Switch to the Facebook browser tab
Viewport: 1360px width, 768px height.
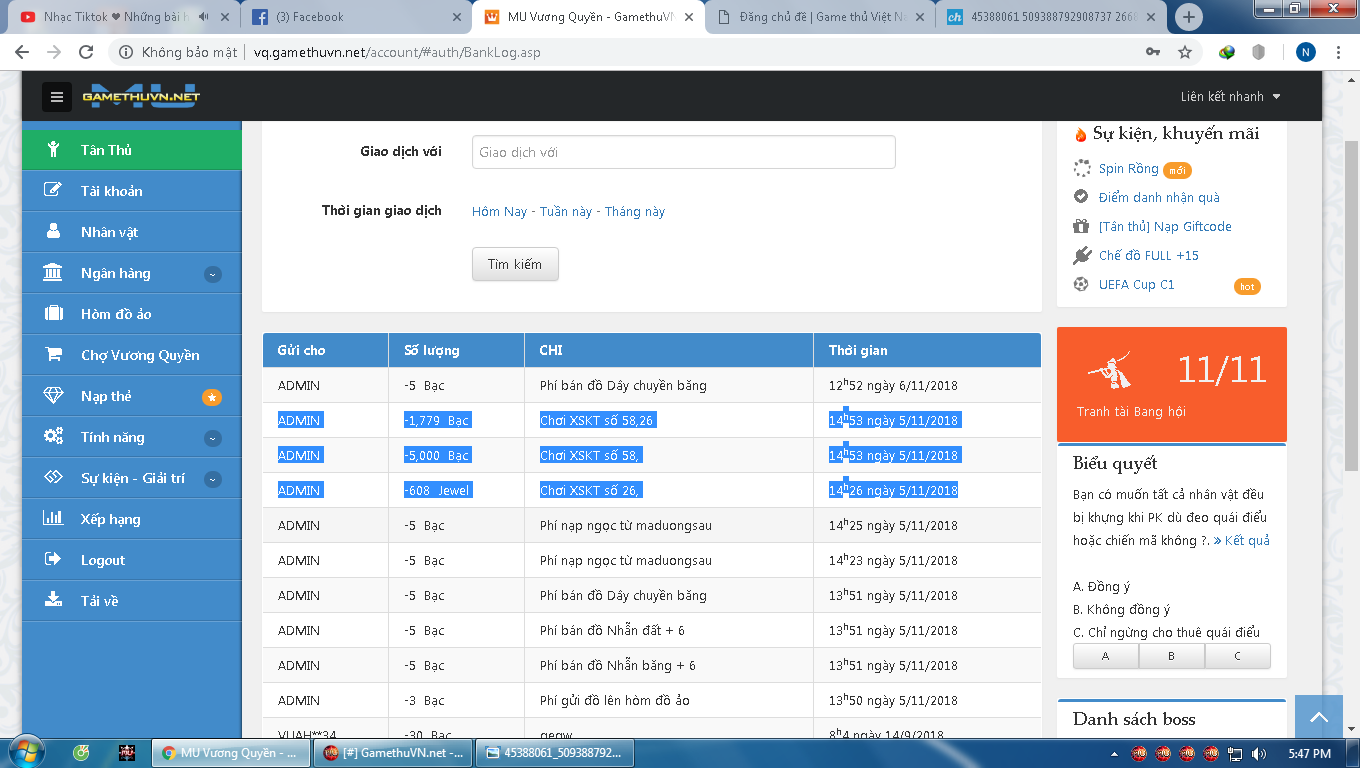click(x=355, y=17)
